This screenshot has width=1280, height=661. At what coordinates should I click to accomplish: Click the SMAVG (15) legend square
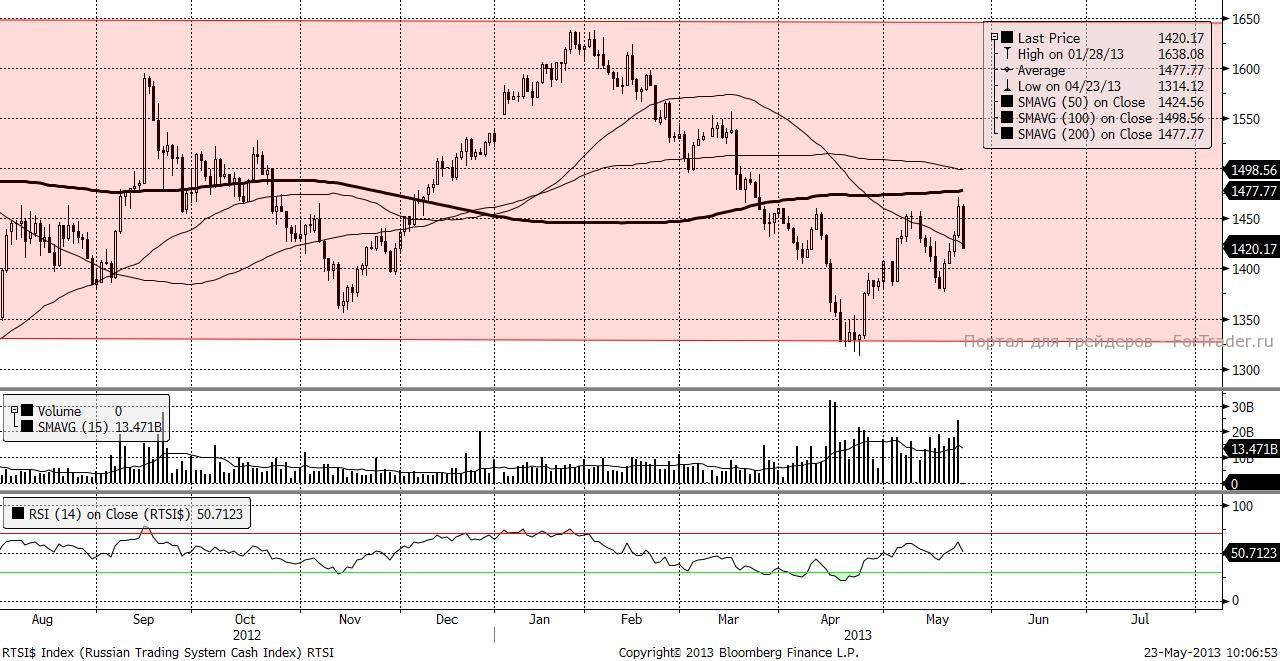pos(27,427)
